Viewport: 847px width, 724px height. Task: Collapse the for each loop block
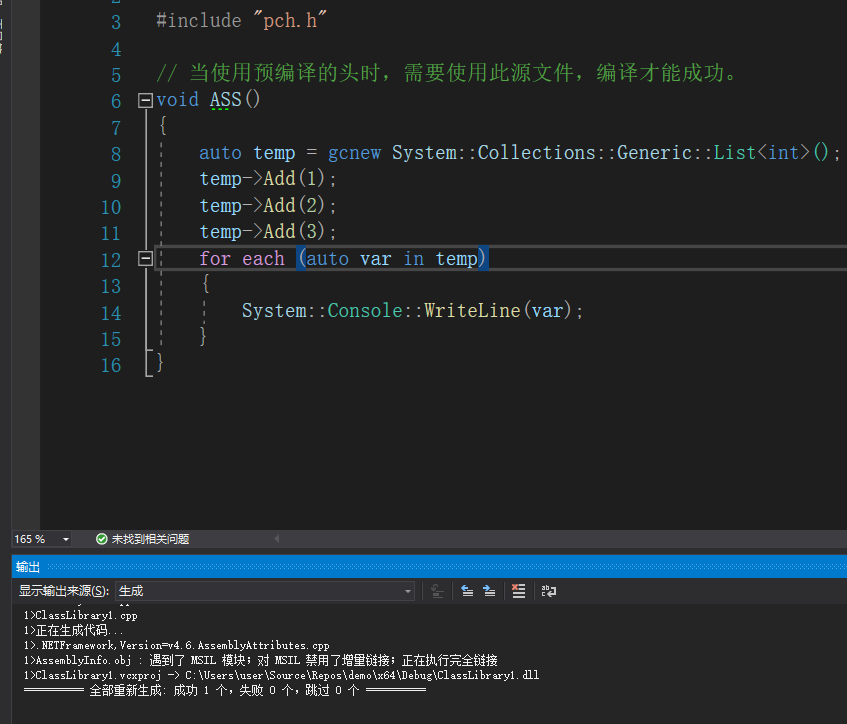[145, 259]
